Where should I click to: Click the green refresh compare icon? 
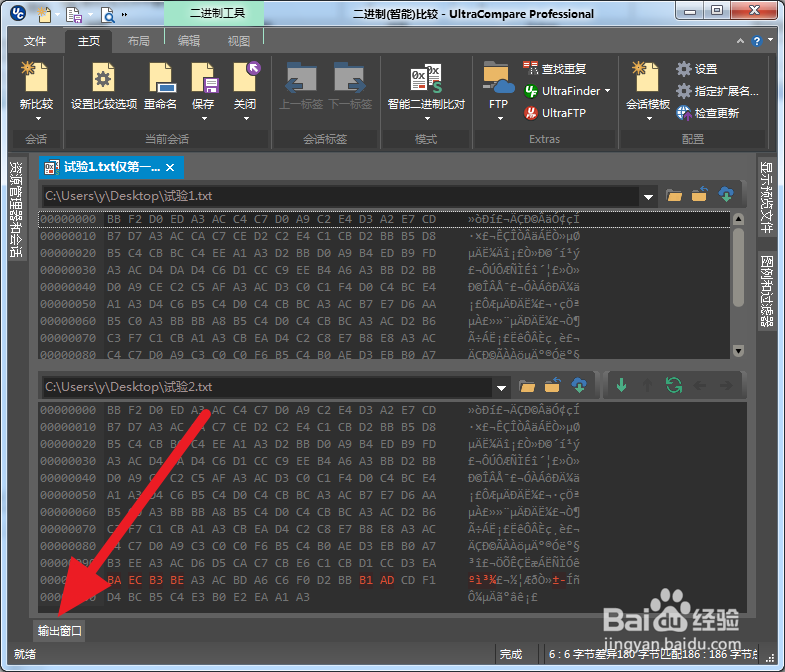pyautogui.click(x=674, y=385)
